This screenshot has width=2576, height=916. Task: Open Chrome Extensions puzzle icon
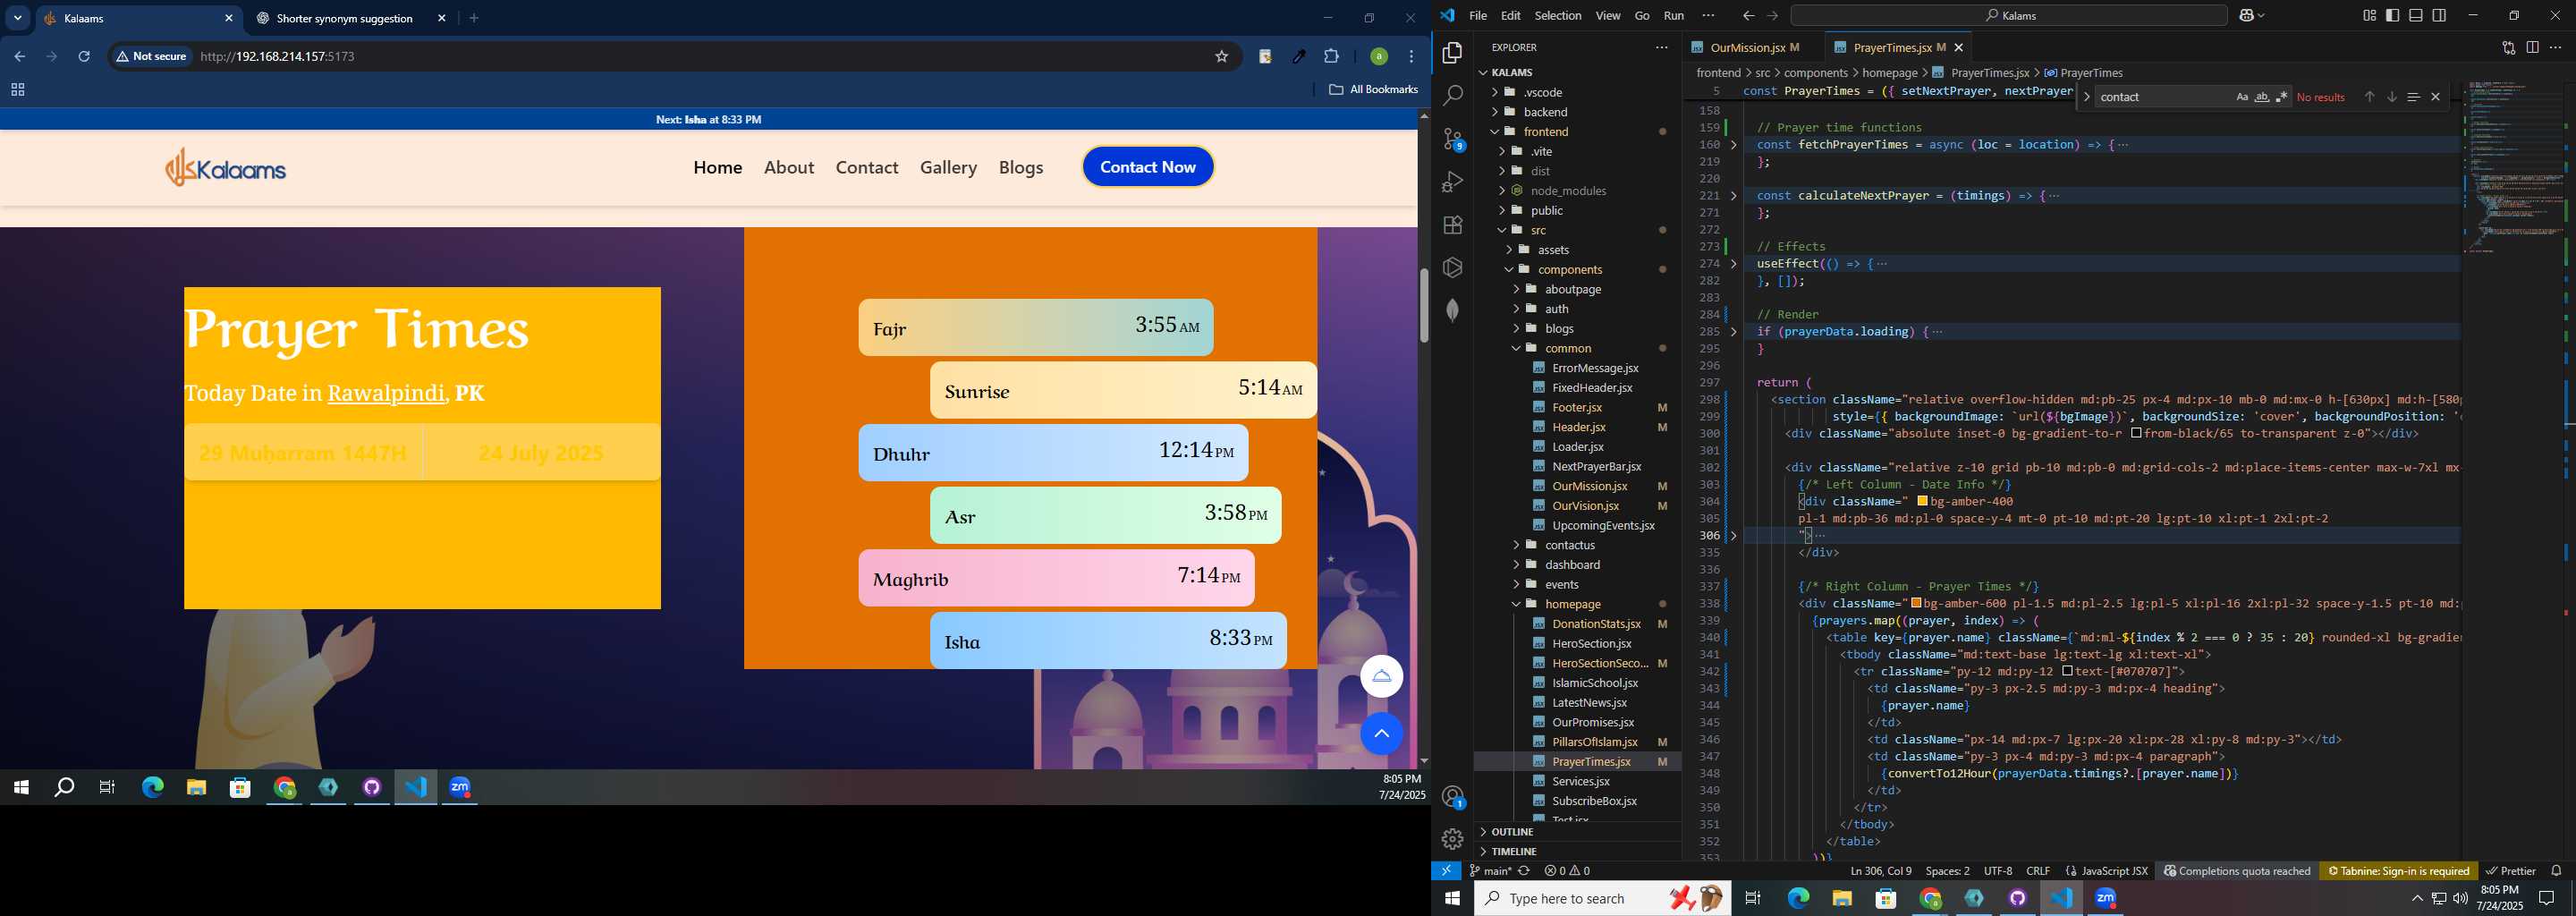[1331, 57]
